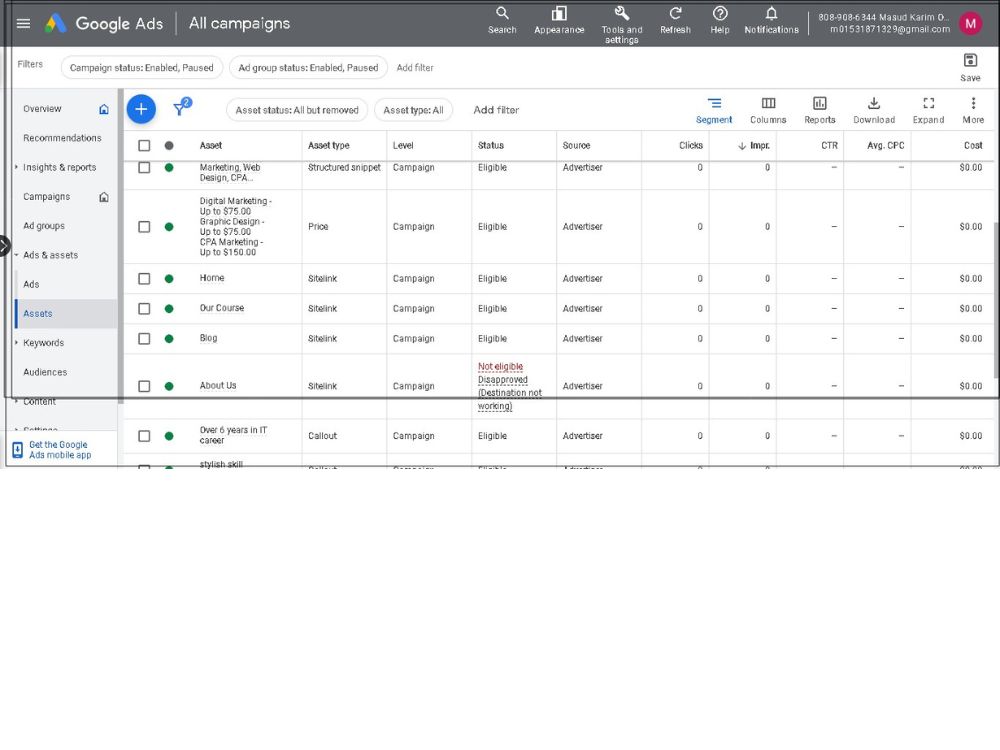The height and width of the screenshot is (750, 1000).
Task: Open the Segment options
Action: click(x=714, y=110)
